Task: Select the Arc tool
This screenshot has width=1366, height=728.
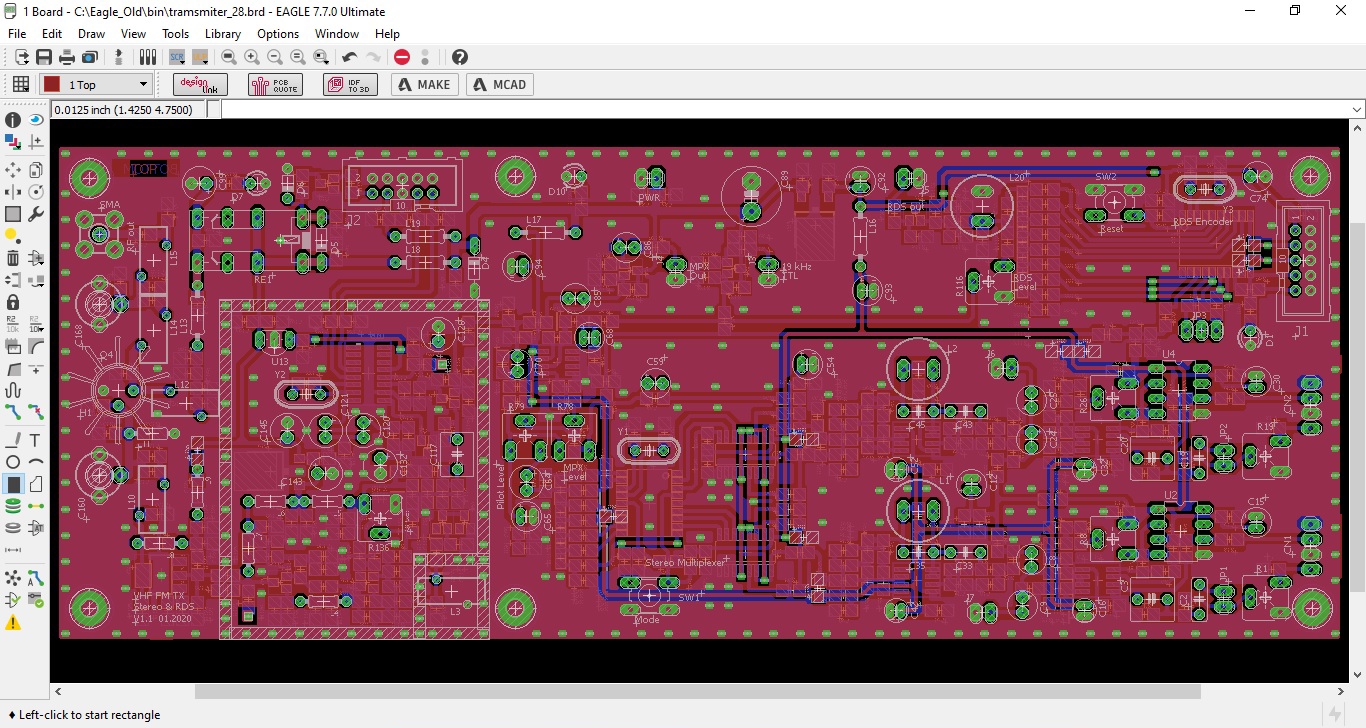Action: point(36,462)
